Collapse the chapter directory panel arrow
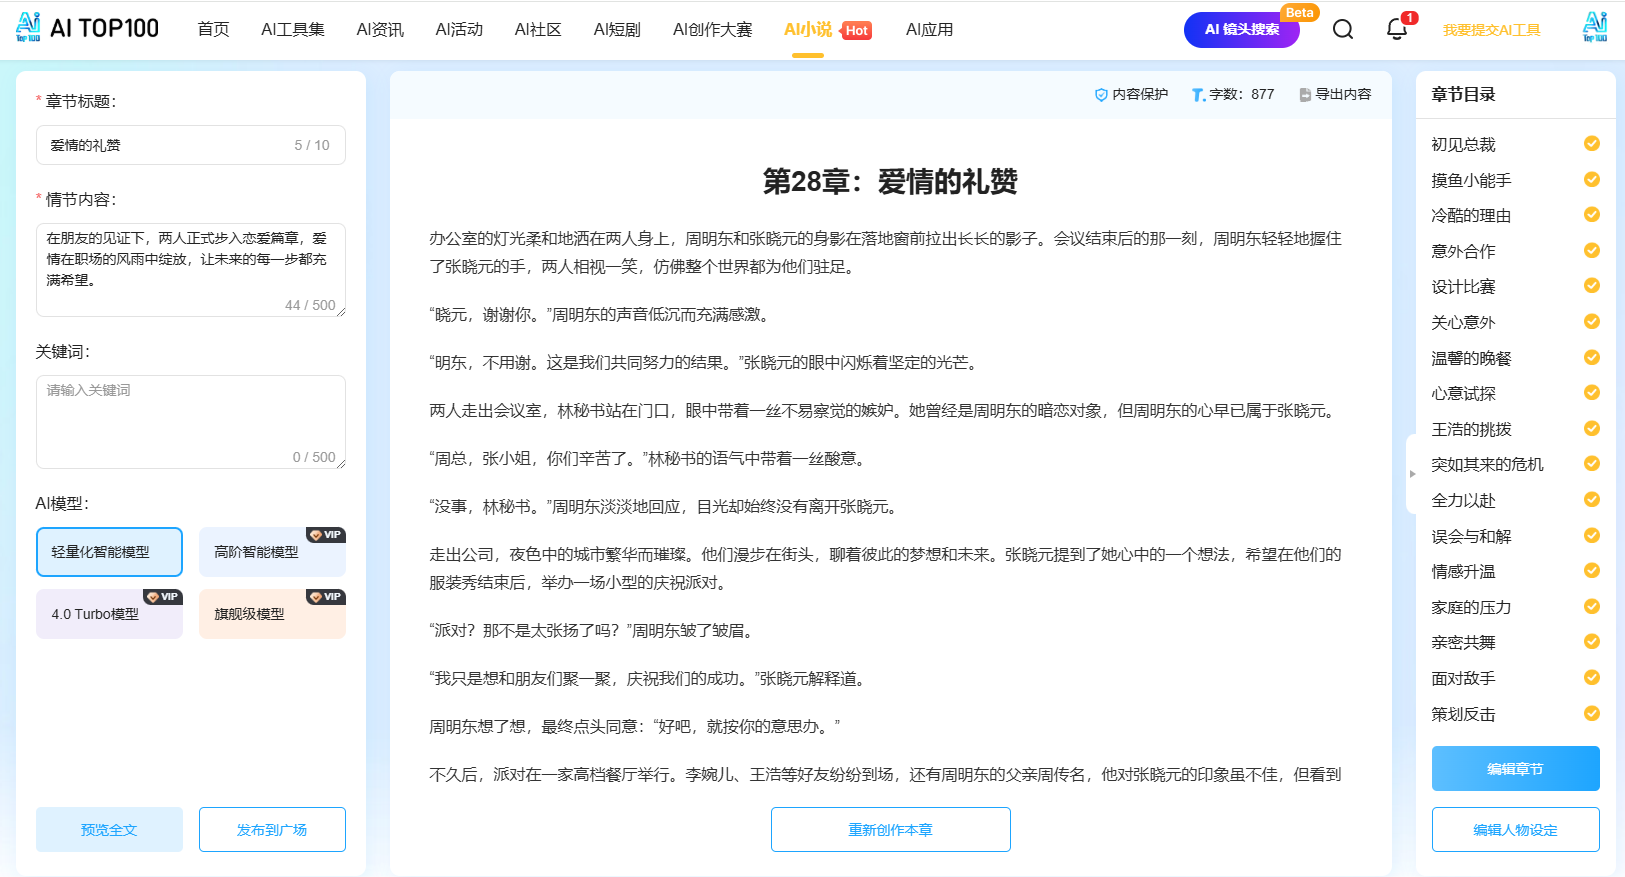1625x877 pixels. pos(1412,474)
